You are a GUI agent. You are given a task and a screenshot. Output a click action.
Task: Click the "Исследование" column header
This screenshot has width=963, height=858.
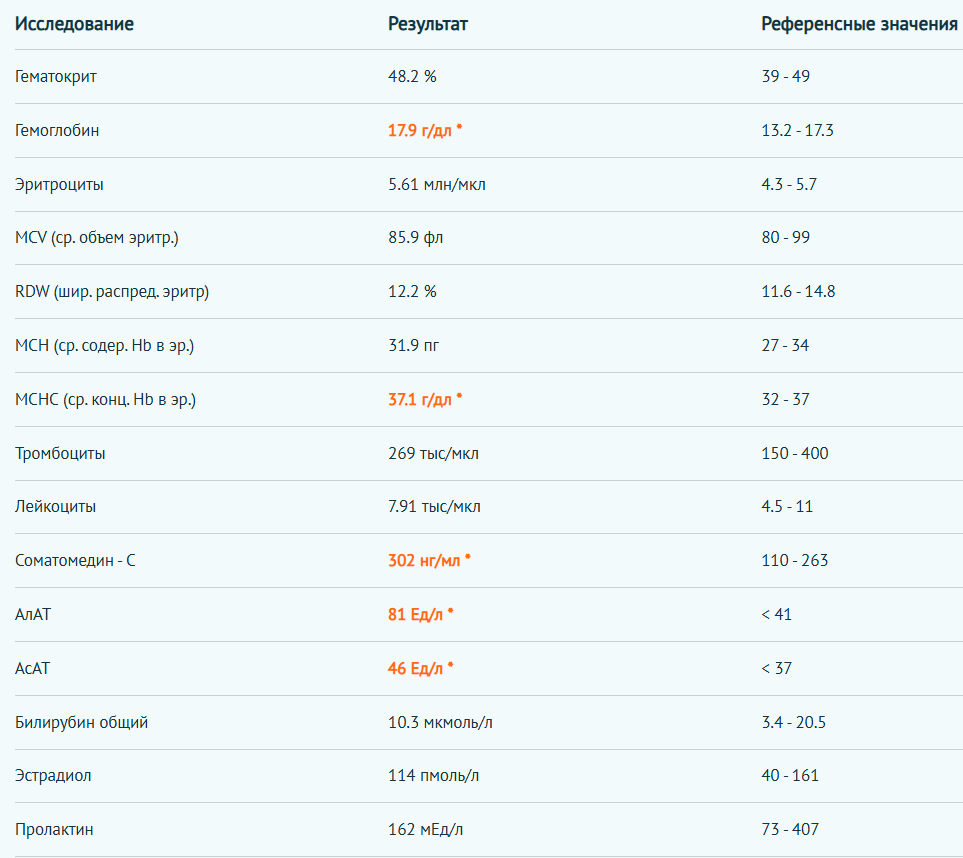pos(74,24)
